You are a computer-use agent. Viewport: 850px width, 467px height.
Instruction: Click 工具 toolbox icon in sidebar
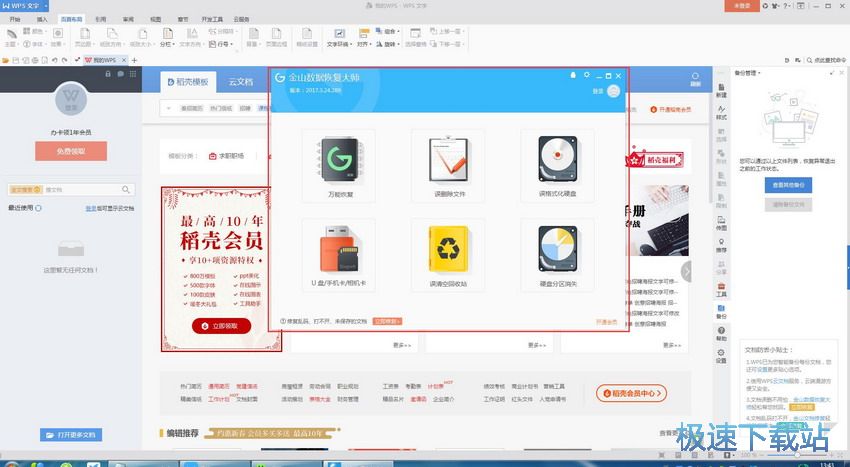pyautogui.click(x=721, y=290)
